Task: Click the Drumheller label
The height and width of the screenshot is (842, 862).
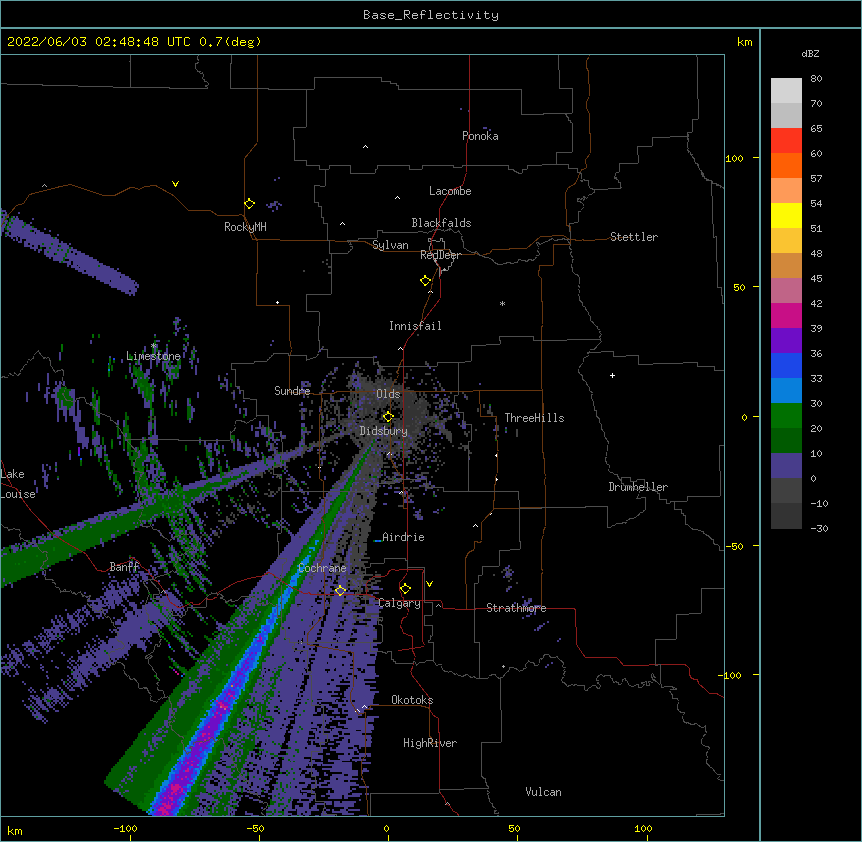Action: click(x=638, y=487)
